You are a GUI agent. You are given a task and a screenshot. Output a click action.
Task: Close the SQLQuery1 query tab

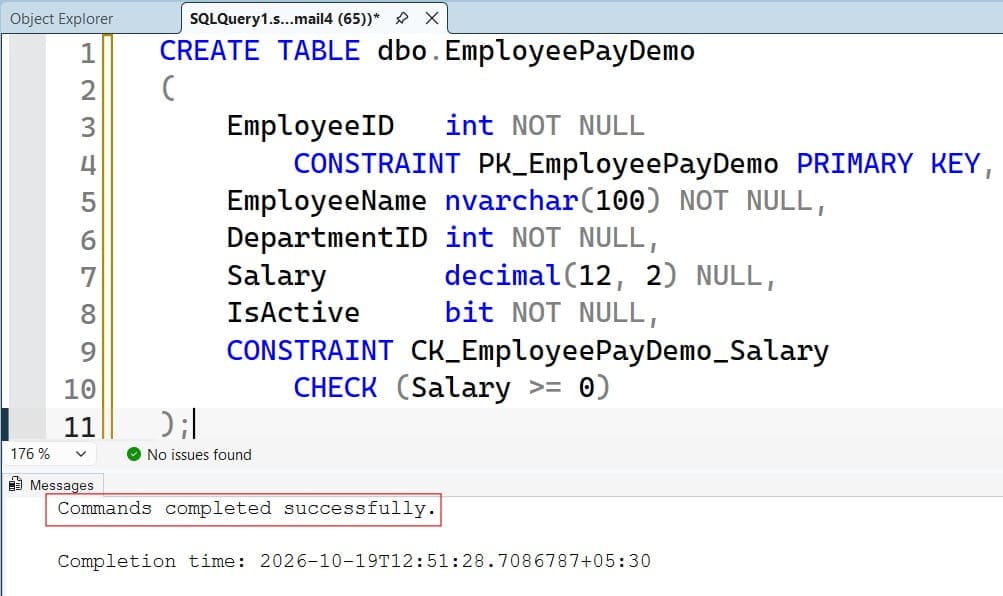432,18
